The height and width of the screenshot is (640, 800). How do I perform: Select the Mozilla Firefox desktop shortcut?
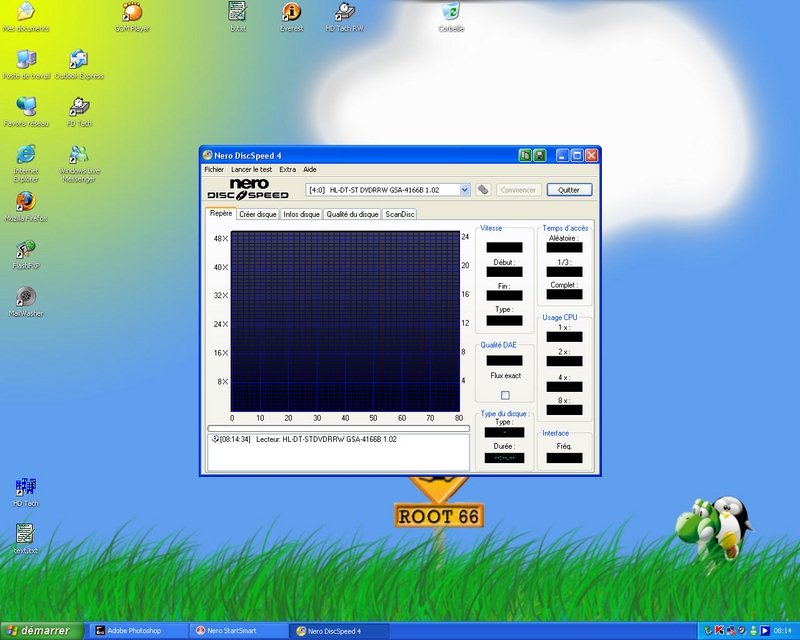point(26,207)
